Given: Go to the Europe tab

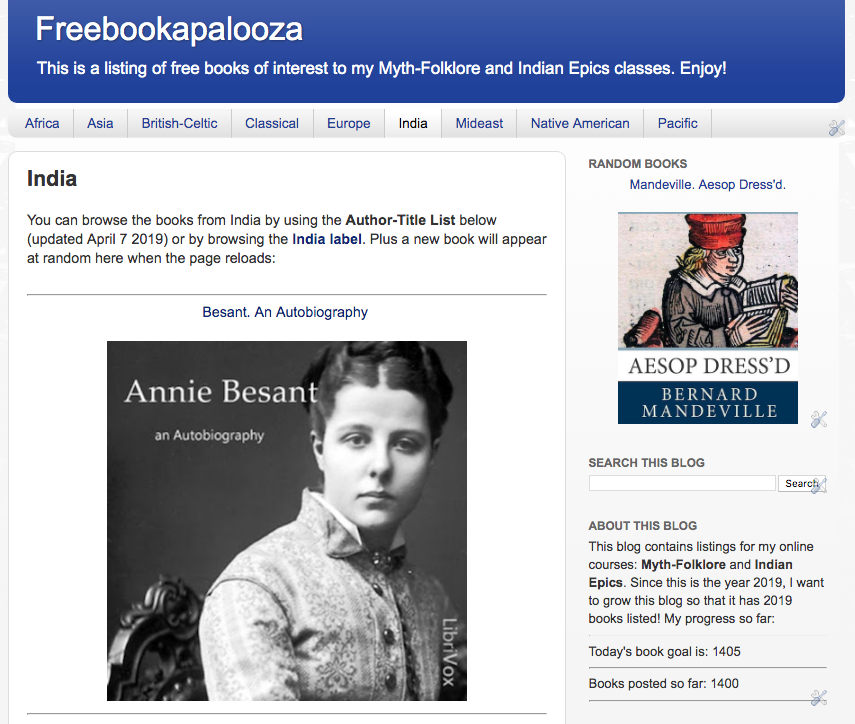Looking at the screenshot, I should [x=348, y=123].
